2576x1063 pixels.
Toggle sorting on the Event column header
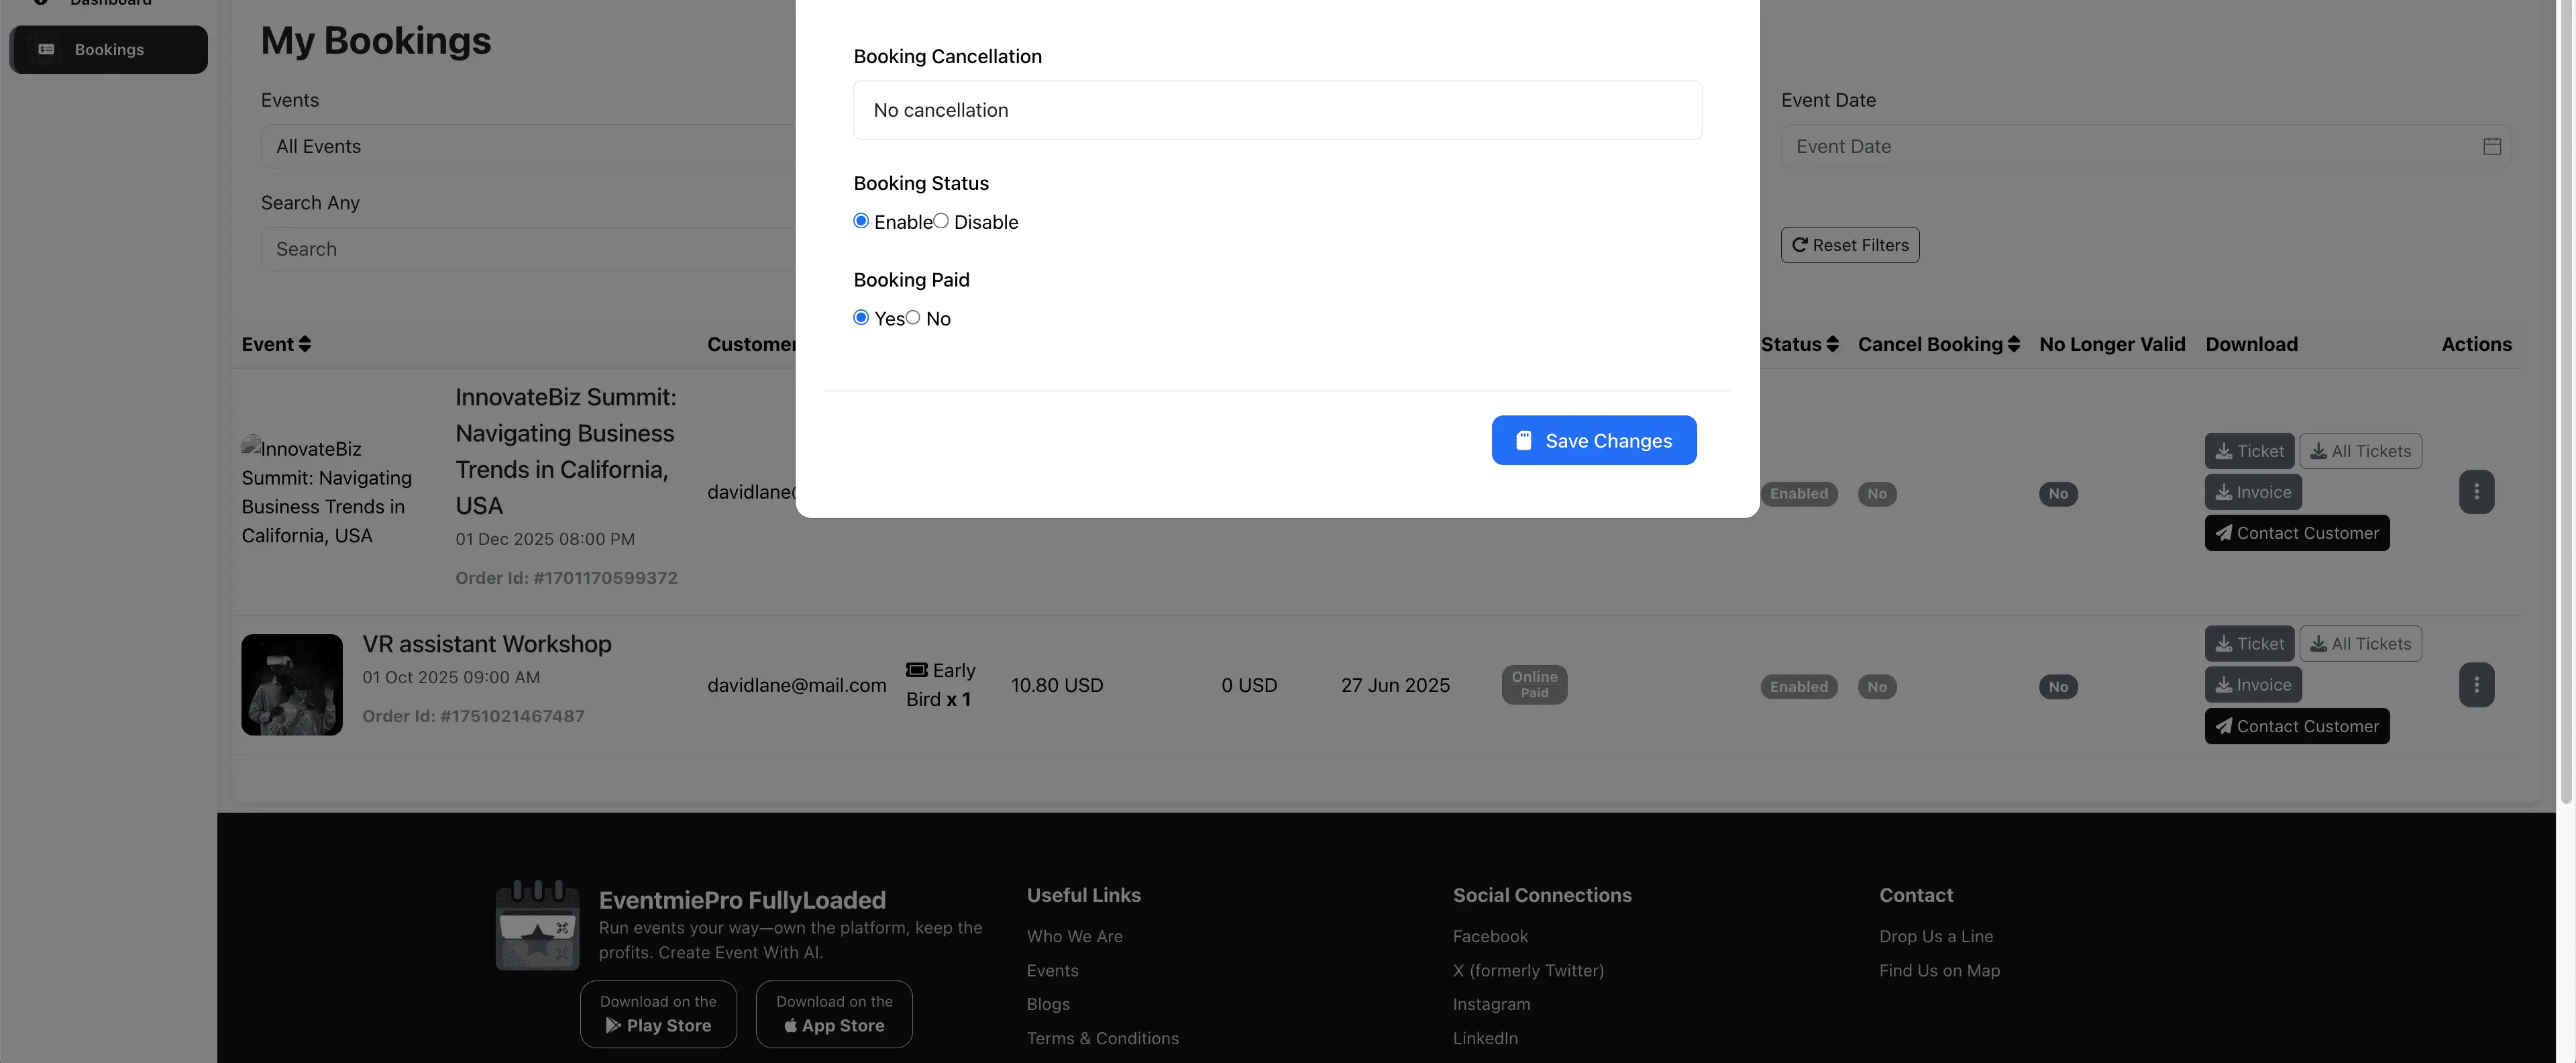[304, 344]
